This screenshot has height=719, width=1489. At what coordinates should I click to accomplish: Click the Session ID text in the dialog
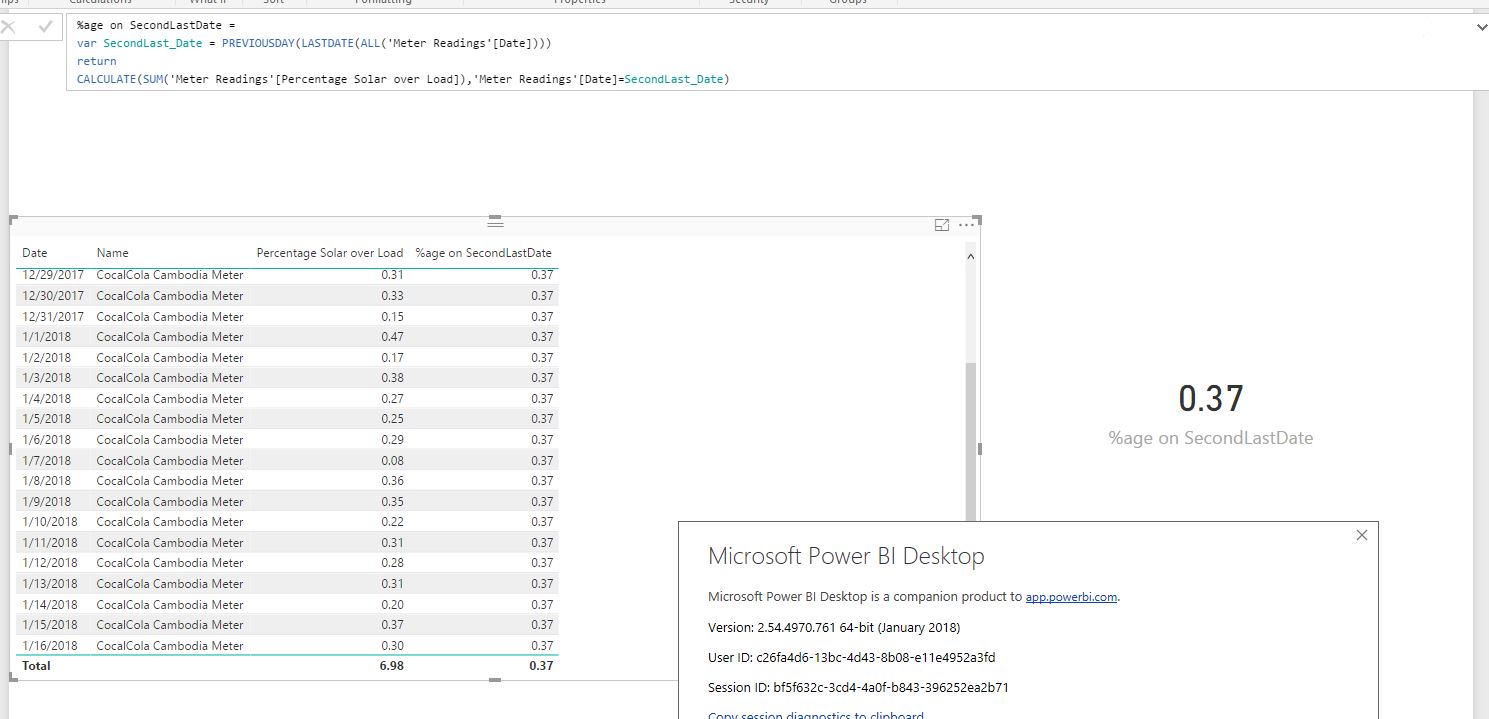click(x=858, y=688)
